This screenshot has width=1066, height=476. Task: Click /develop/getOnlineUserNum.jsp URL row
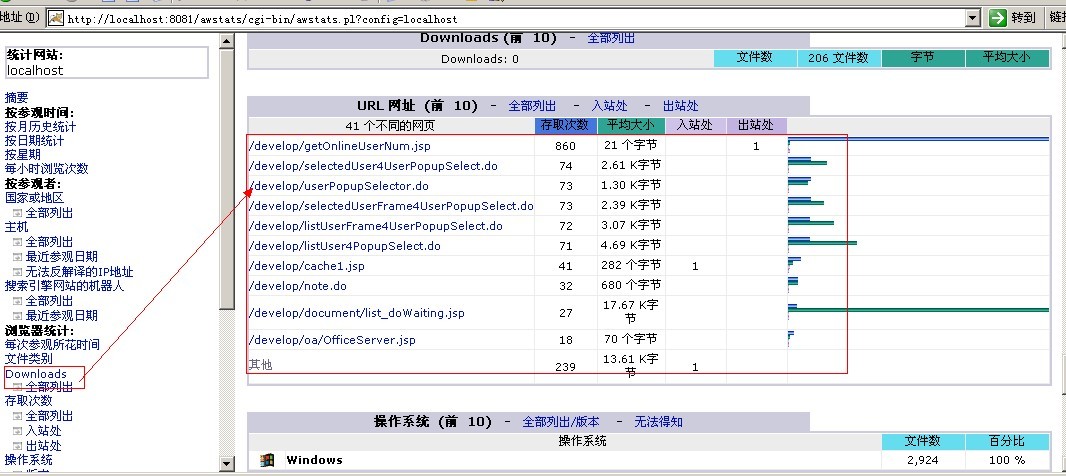339,146
